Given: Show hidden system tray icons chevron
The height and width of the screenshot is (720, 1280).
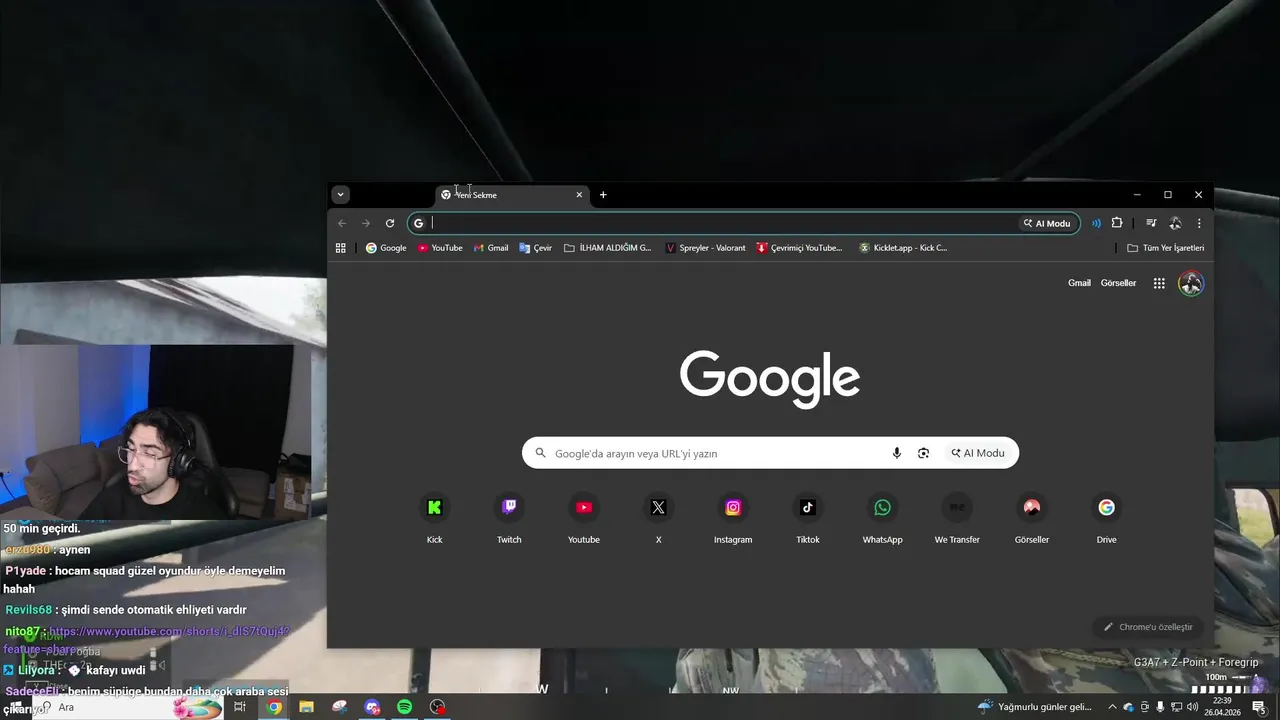Looking at the screenshot, I should (x=1112, y=707).
